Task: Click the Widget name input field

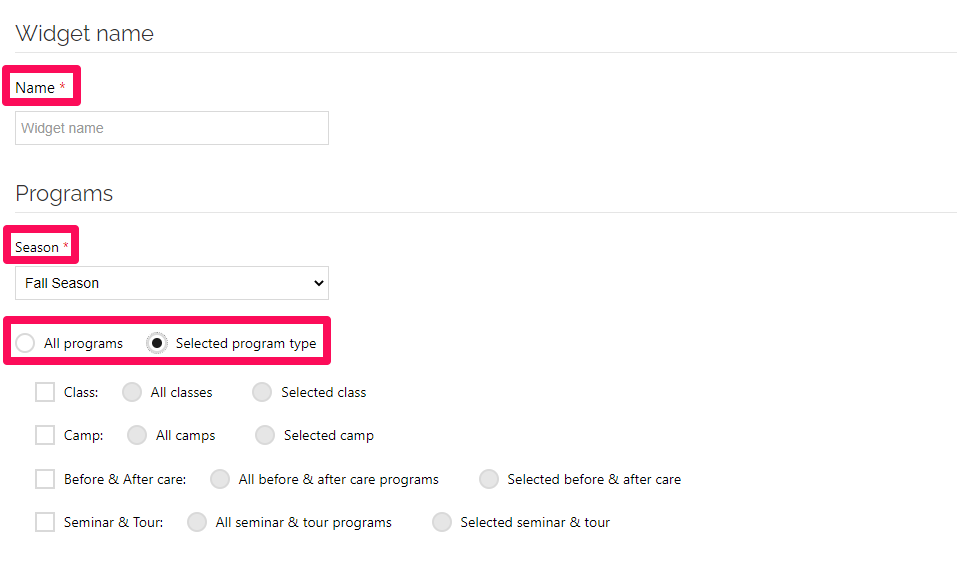Action: pyautogui.click(x=172, y=128)
